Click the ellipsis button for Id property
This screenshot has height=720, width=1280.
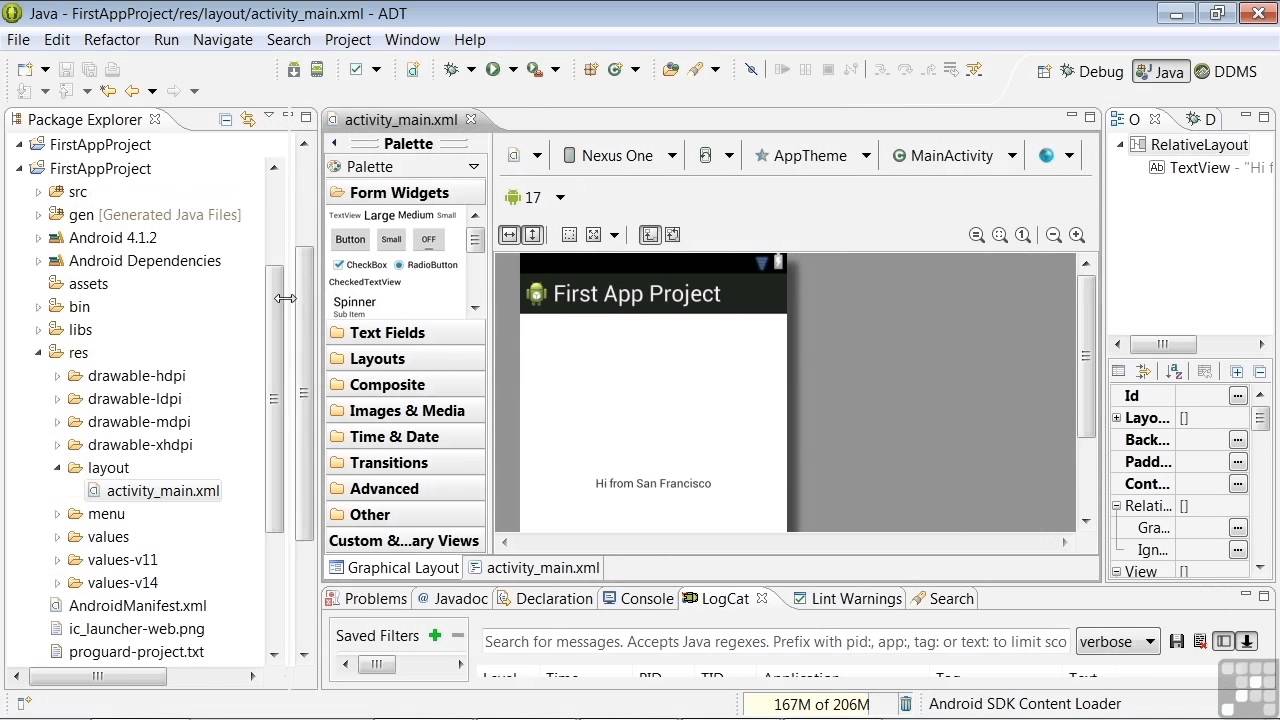pos(1238,396)
